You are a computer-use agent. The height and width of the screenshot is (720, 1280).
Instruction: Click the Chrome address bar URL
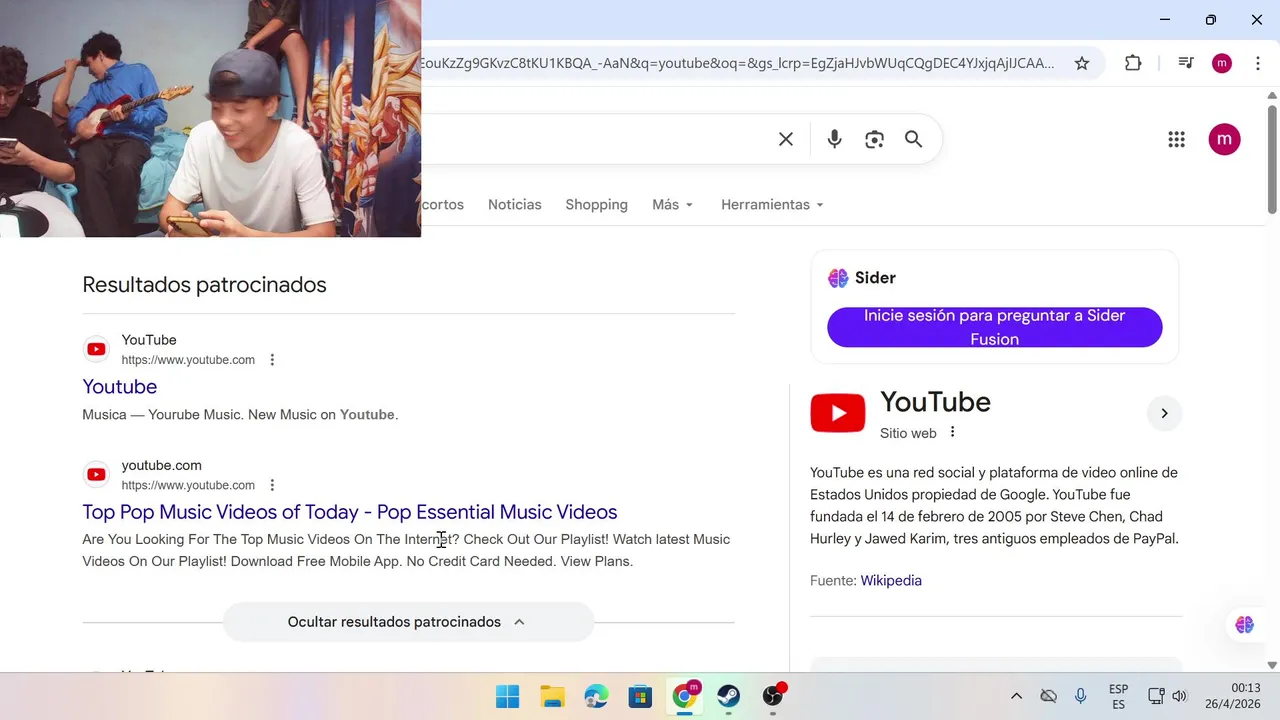point(737,63)
